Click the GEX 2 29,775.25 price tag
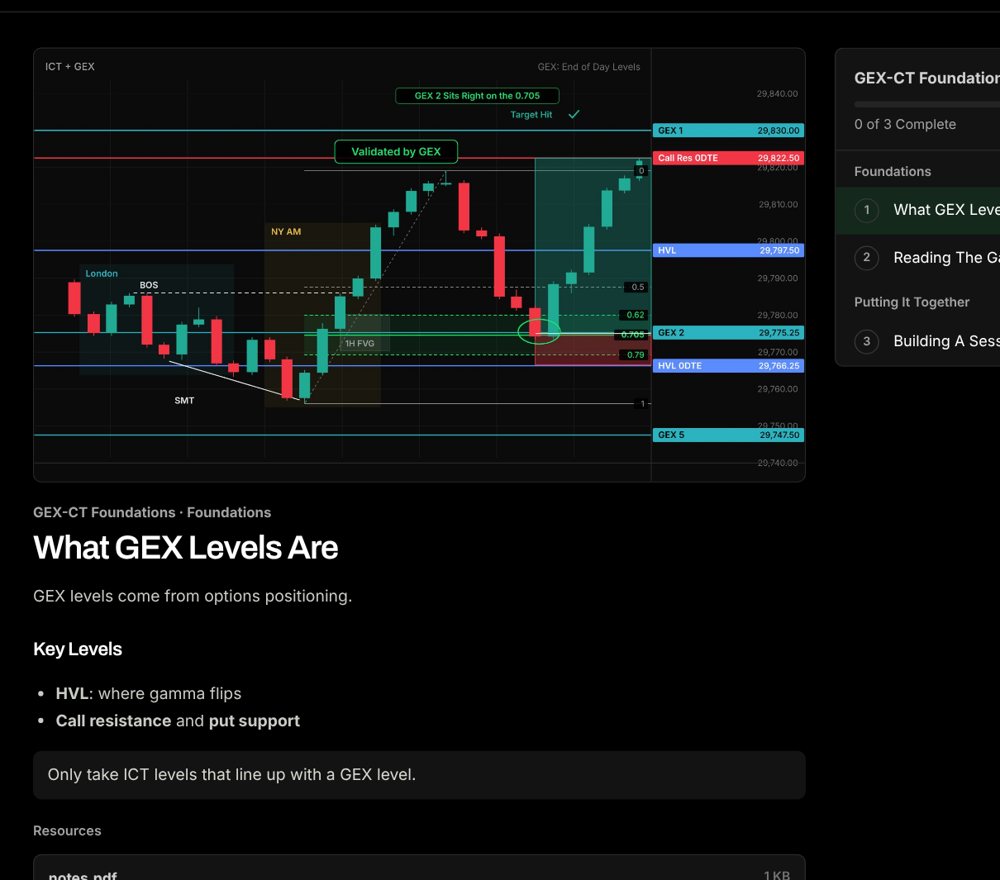The image size is (1000, 880). click(728, 332)
